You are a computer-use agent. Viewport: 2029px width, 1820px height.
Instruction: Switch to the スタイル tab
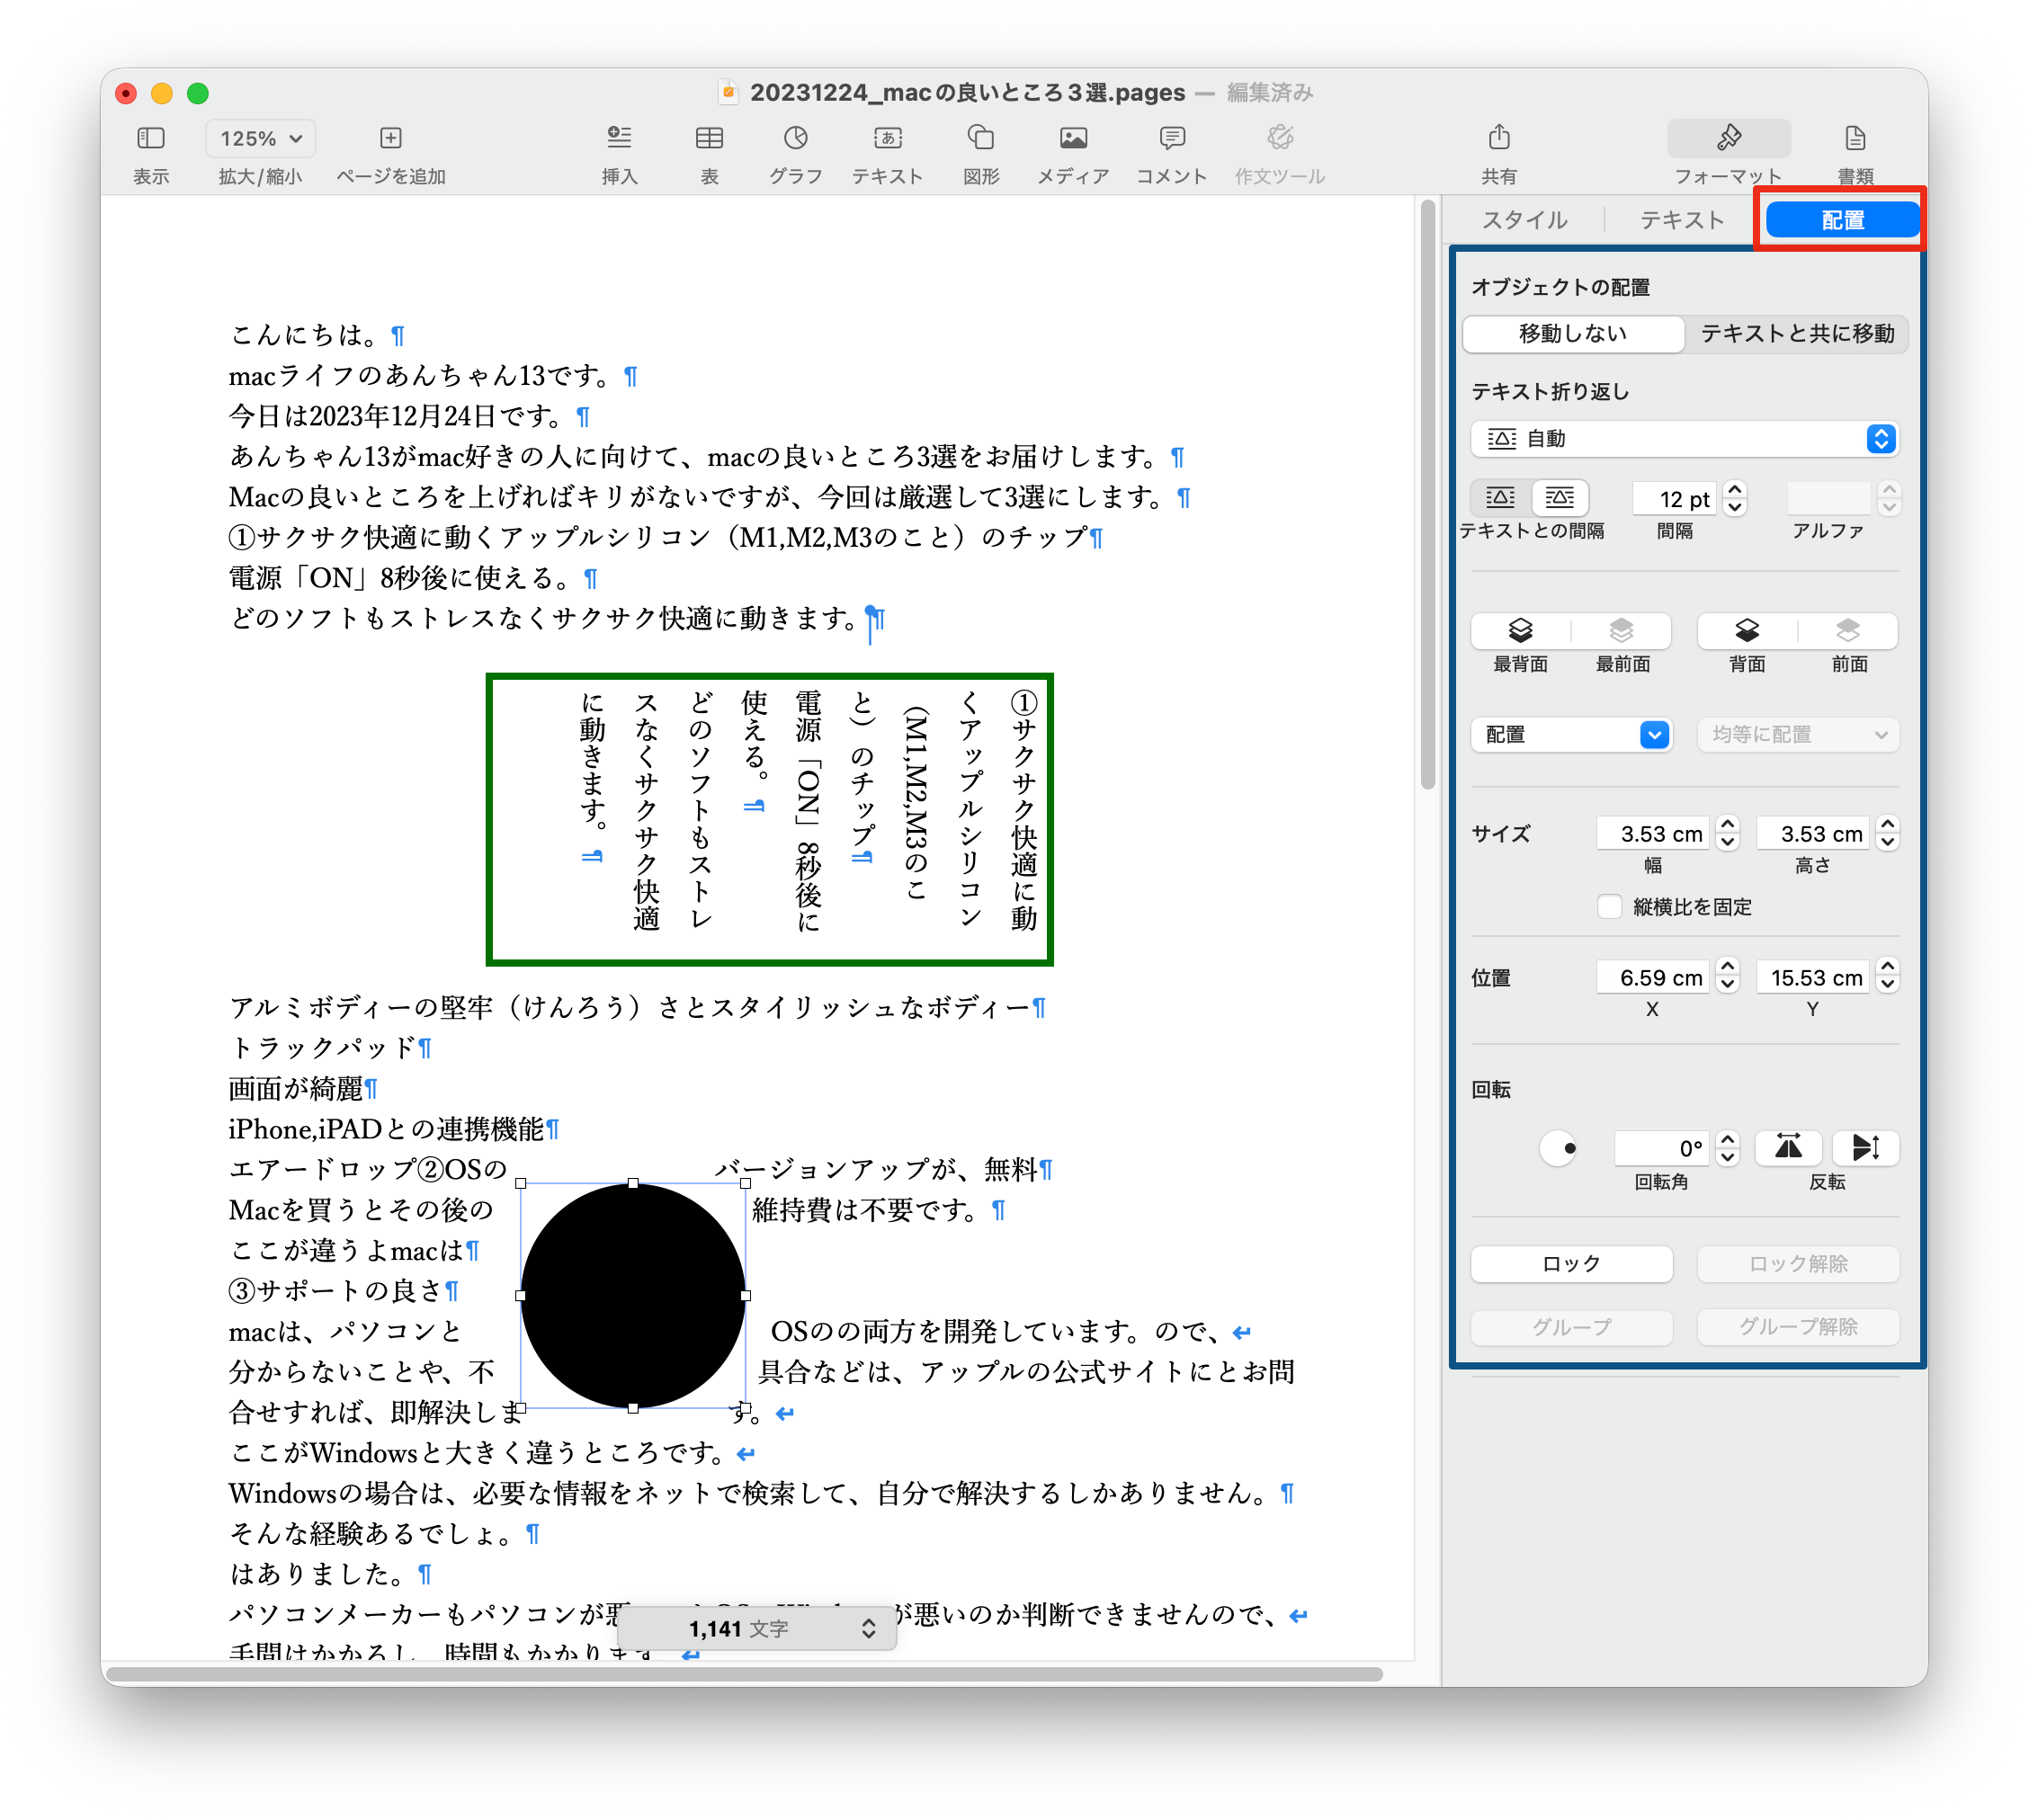[x=1524, y=220]
